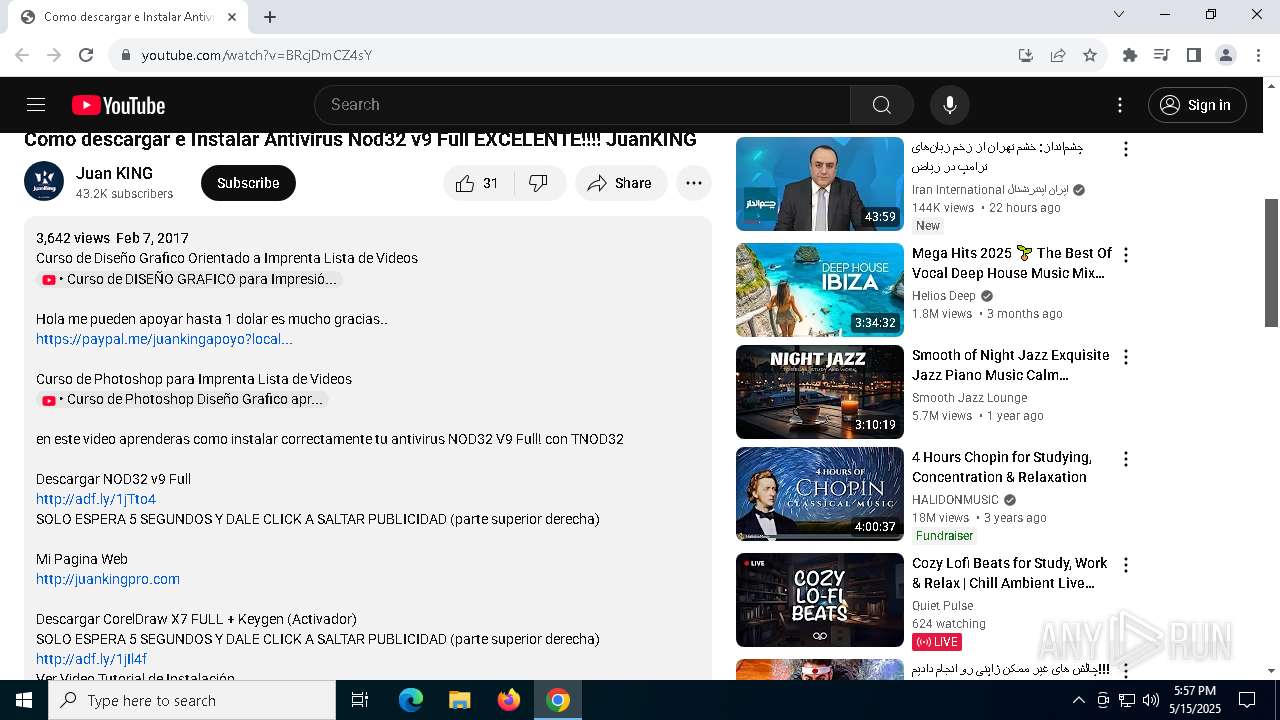Open Helios Deep channel name
Screen dimensions: 1280x720
[x=943, y=296]
